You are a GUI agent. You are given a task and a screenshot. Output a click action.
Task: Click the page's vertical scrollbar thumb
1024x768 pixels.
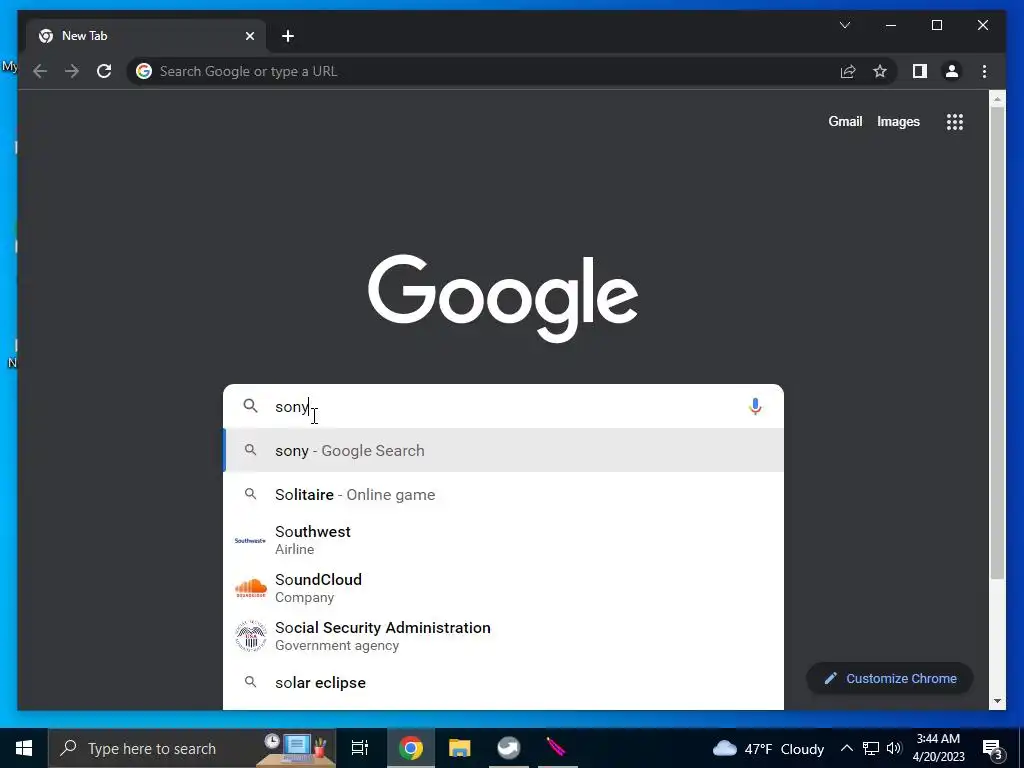pos(997,343)
